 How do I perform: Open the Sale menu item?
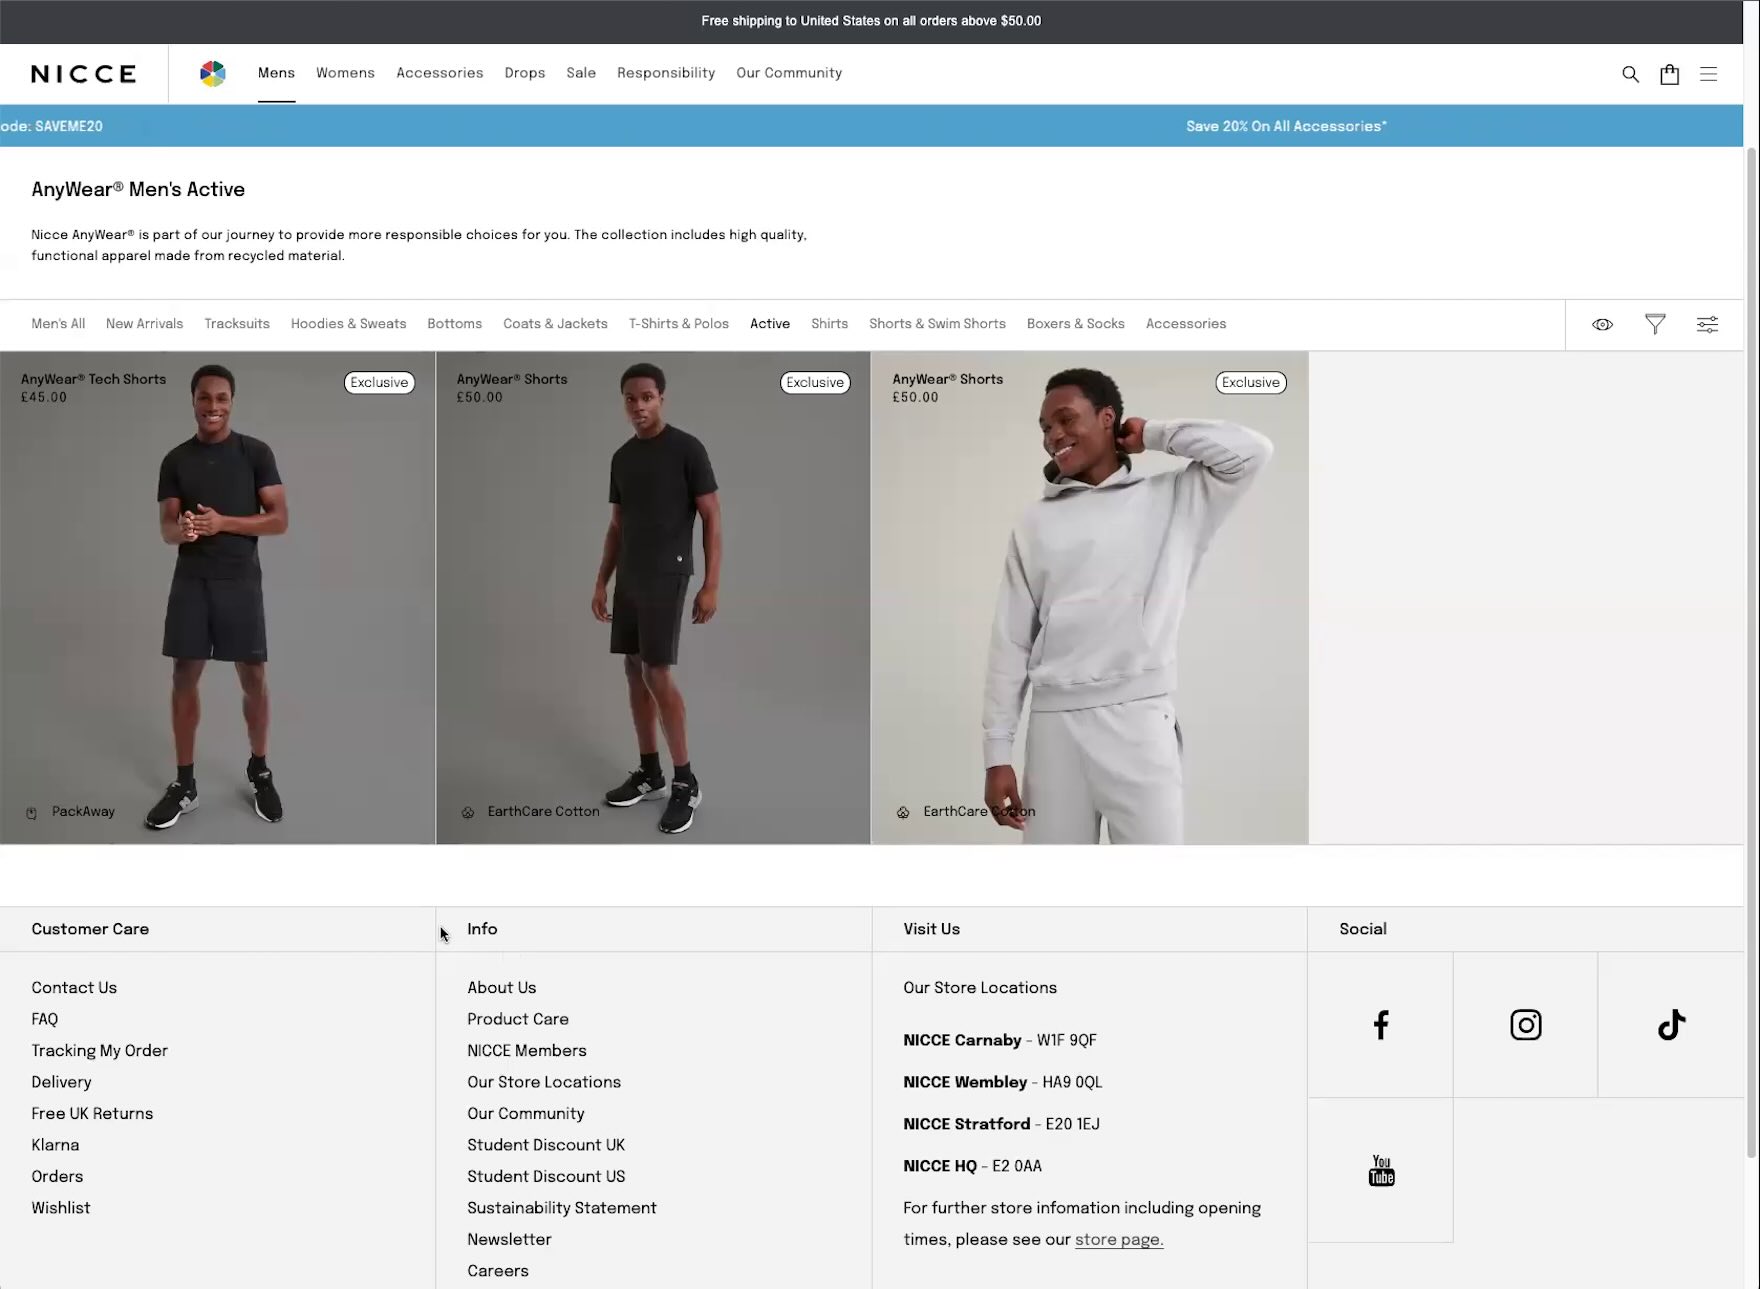[581, 73]
